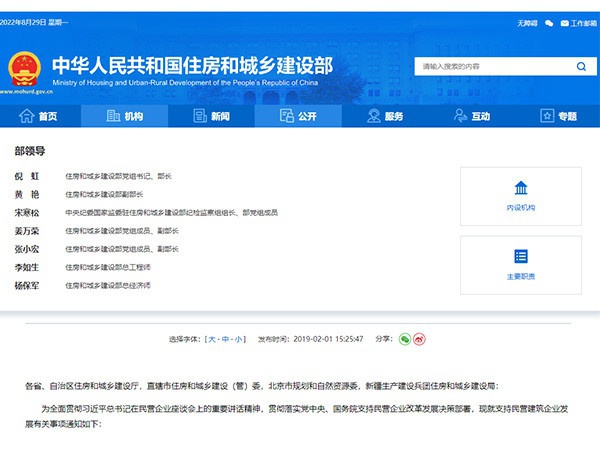Image resolution: width=600 pixels, height=450 pixels.
Task: Select large font size 大
Action: [212, 339]
